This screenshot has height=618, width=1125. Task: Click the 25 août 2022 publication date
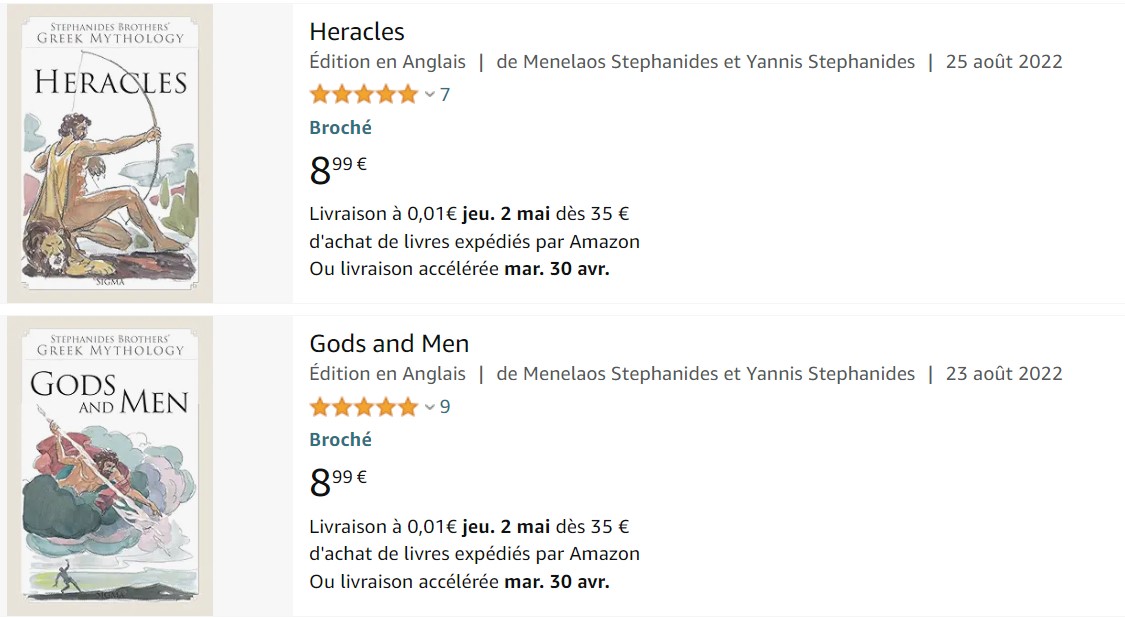pos(1003,62)
